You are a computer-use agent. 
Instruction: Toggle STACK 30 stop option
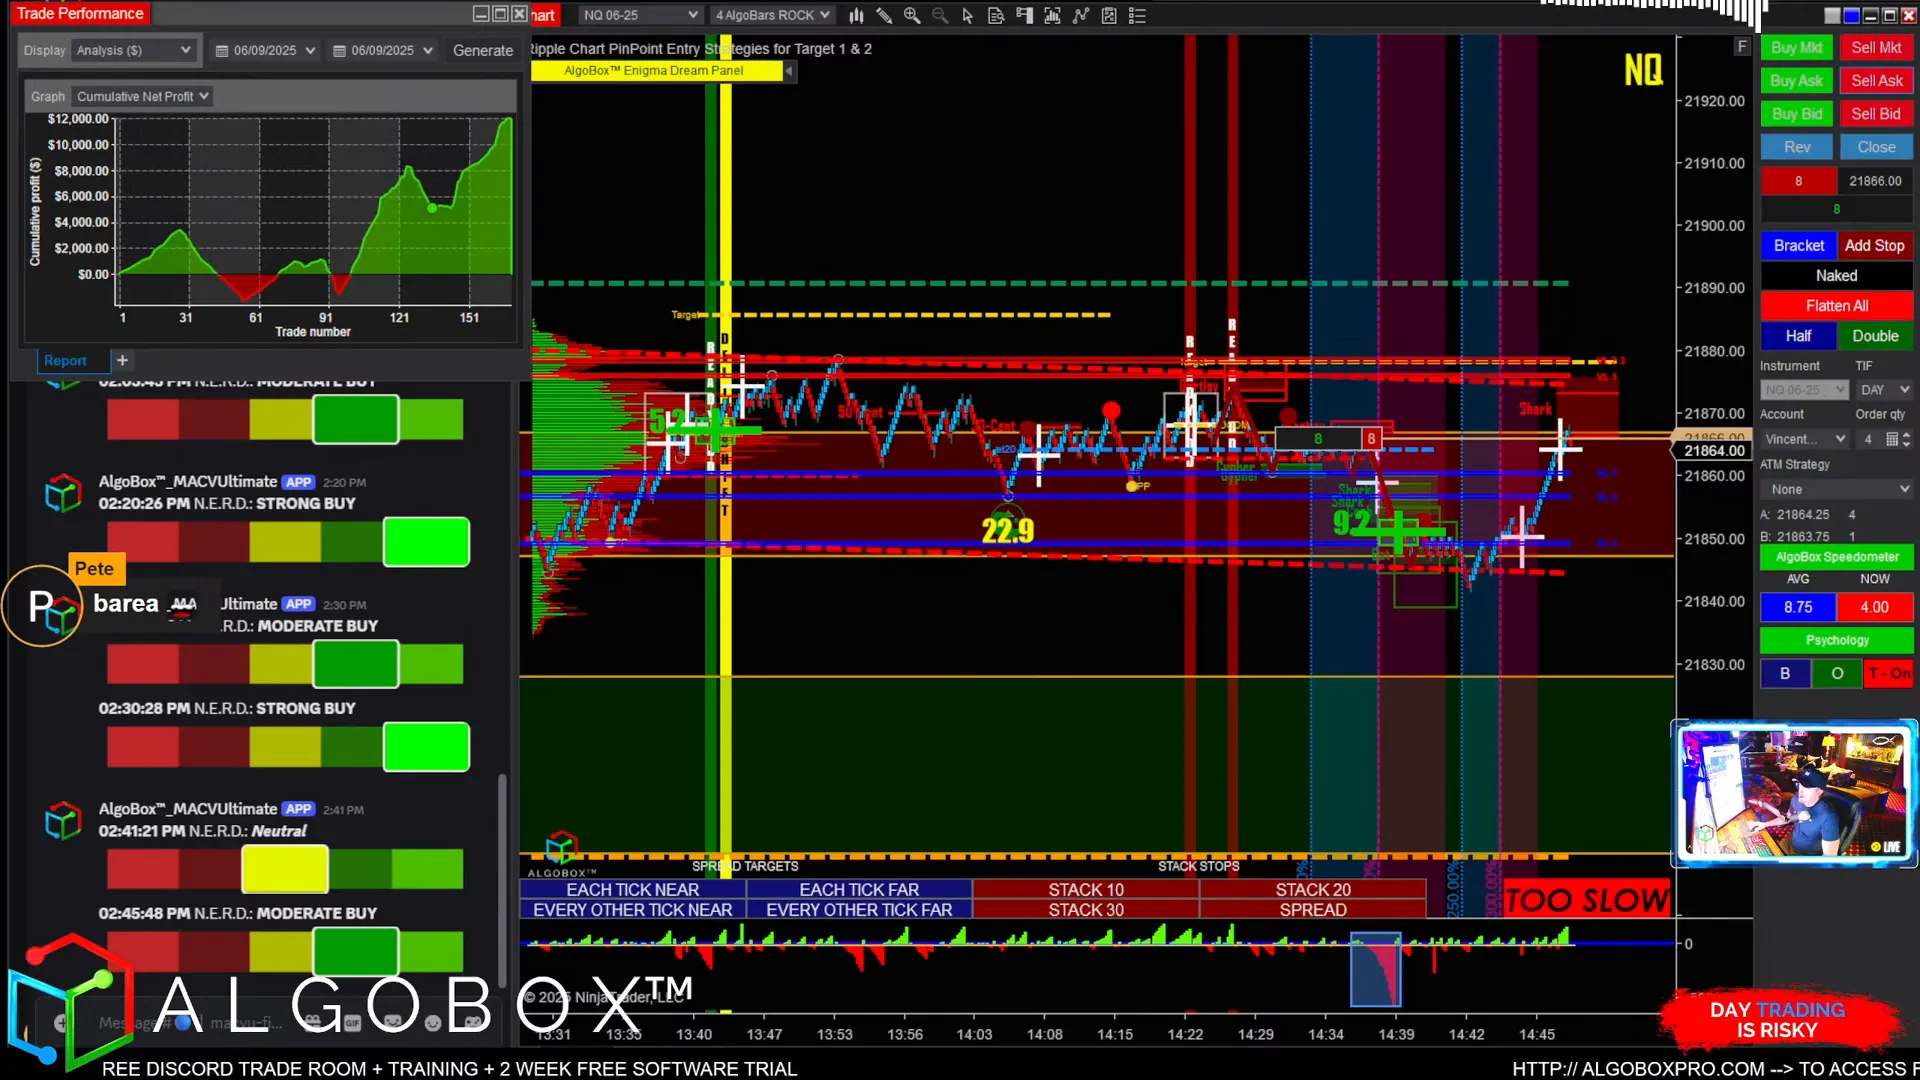click(x=1086, y=910)
